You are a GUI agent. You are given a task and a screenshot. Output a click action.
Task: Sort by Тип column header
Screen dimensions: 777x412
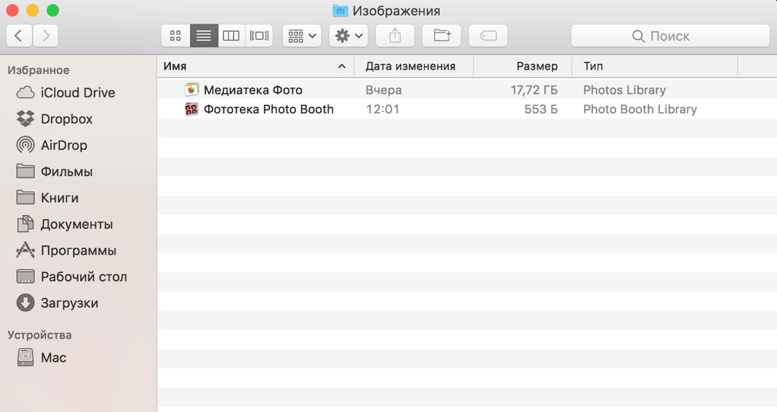click(655, 66)
